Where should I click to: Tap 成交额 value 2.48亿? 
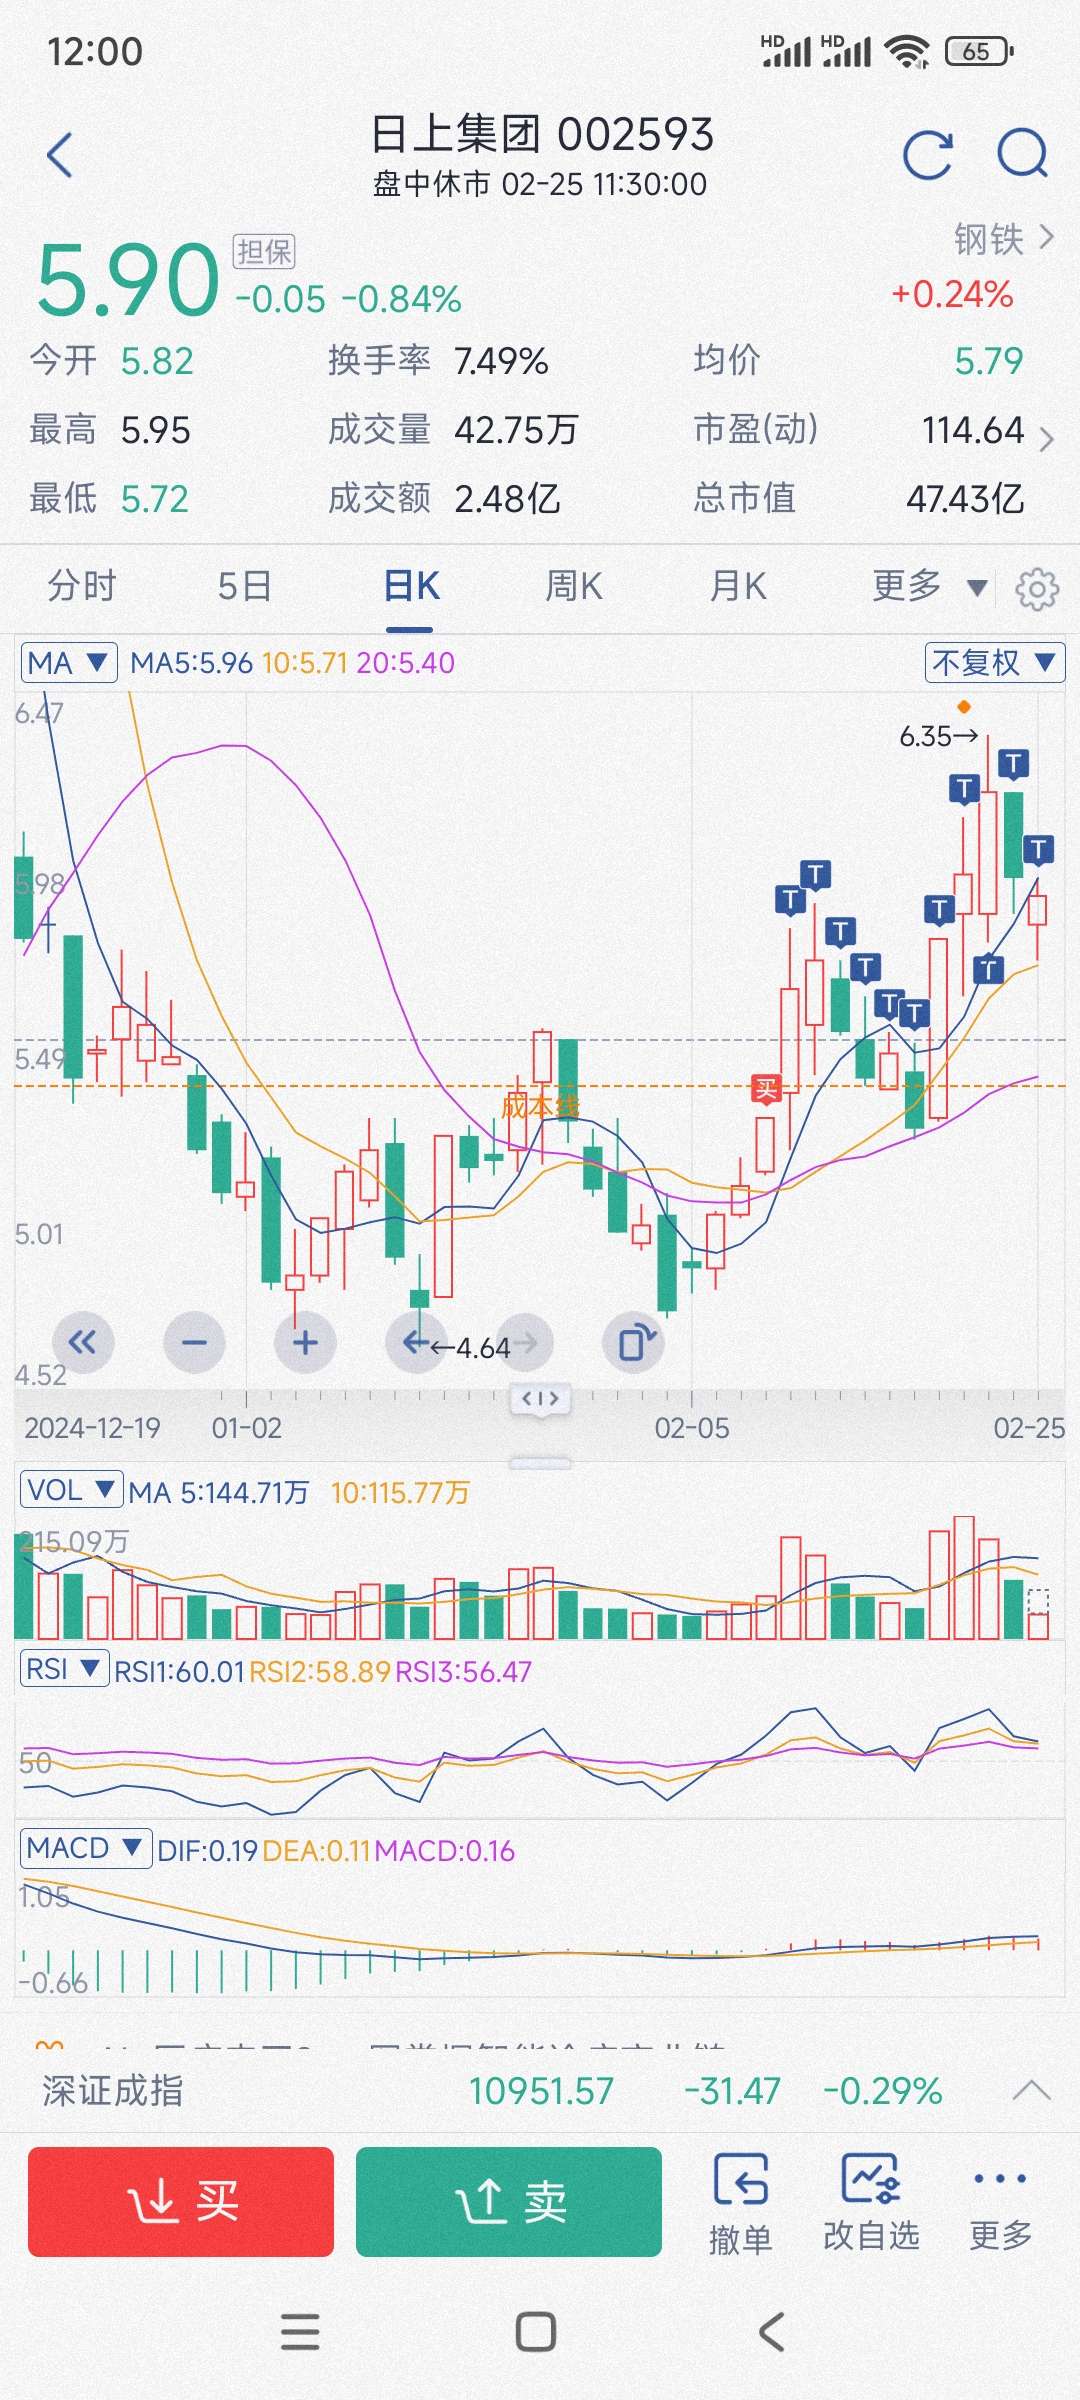coord(507,498)
